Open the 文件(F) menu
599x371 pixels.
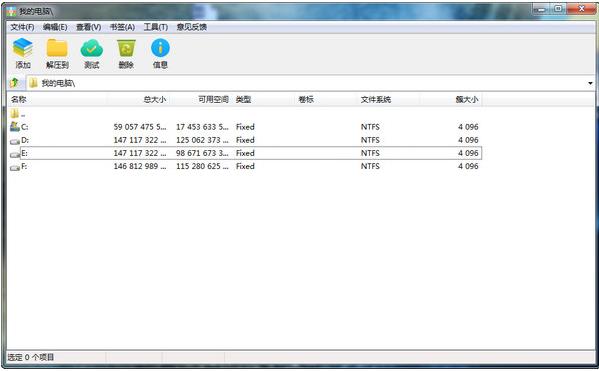[x=22, y=27]
